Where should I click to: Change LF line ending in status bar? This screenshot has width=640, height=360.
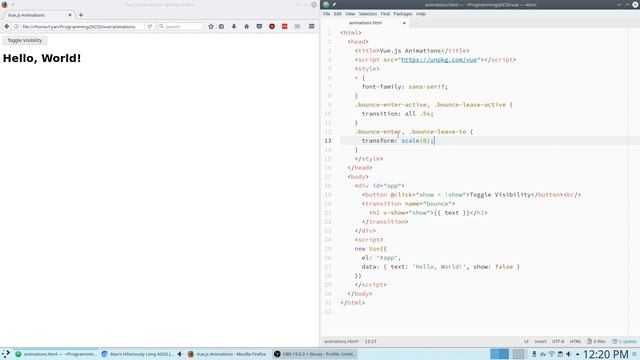(x=526, y=341)
